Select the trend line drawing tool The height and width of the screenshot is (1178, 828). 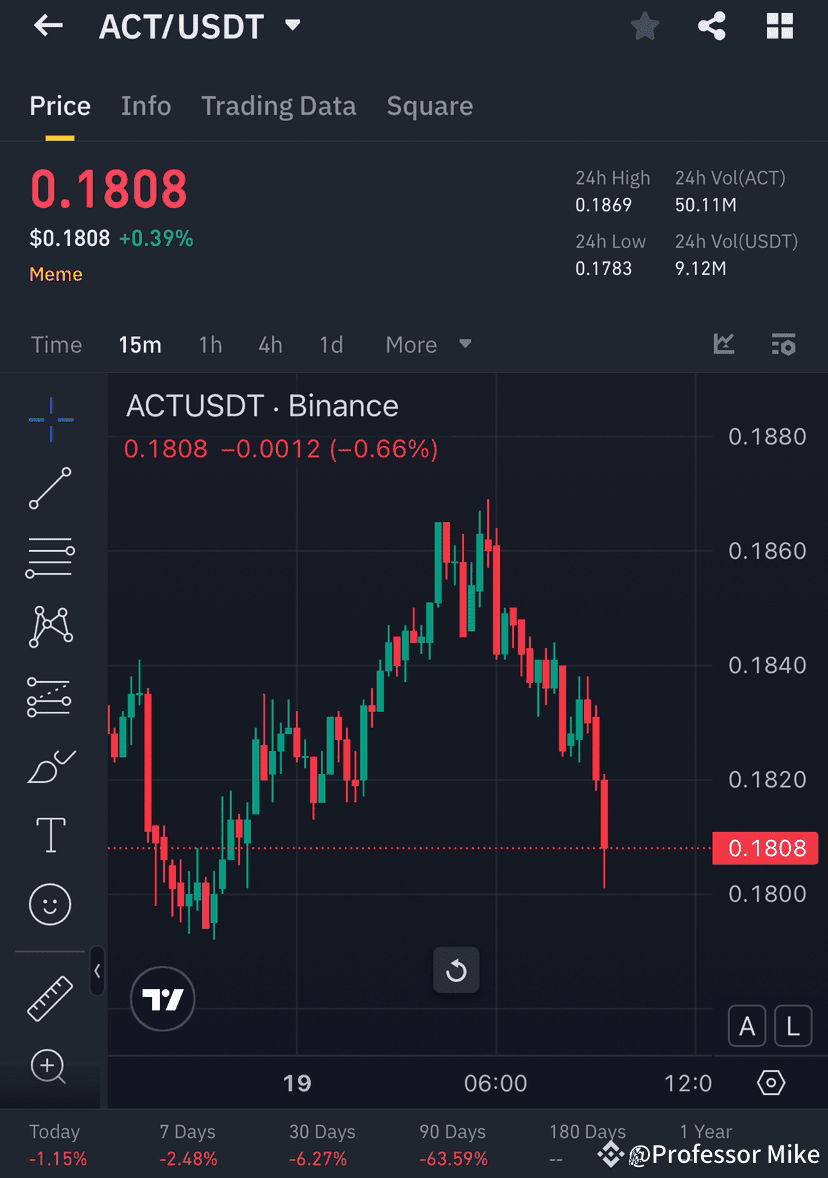(49, 489)
